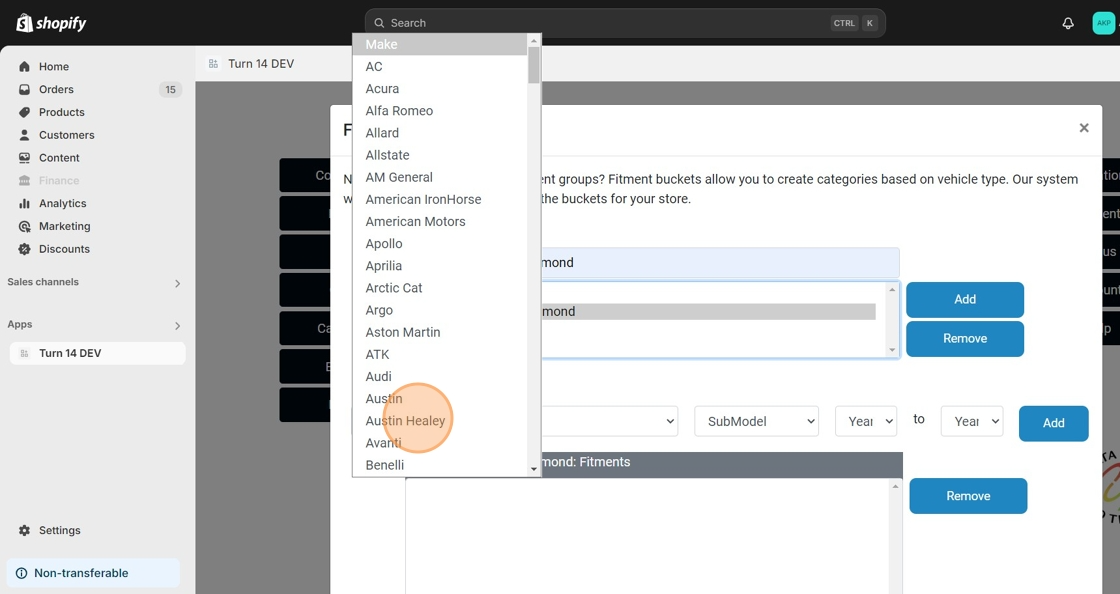Click the make list scrollbar thumb
The image size is (1120, 594).
(x=534, y=64)
